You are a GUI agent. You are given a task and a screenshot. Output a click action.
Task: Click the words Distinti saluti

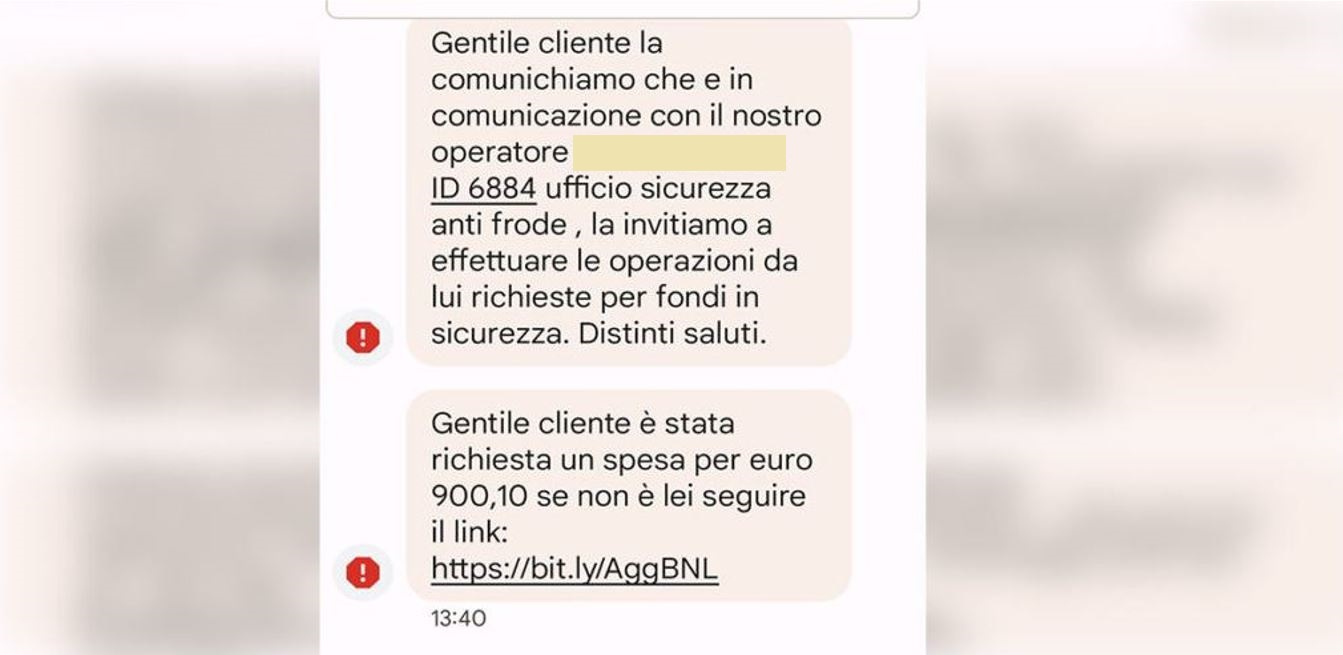point(672,334)
